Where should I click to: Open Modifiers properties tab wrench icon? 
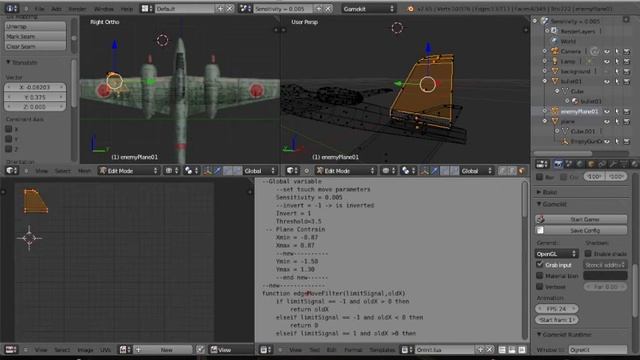[x=613, y=164]
